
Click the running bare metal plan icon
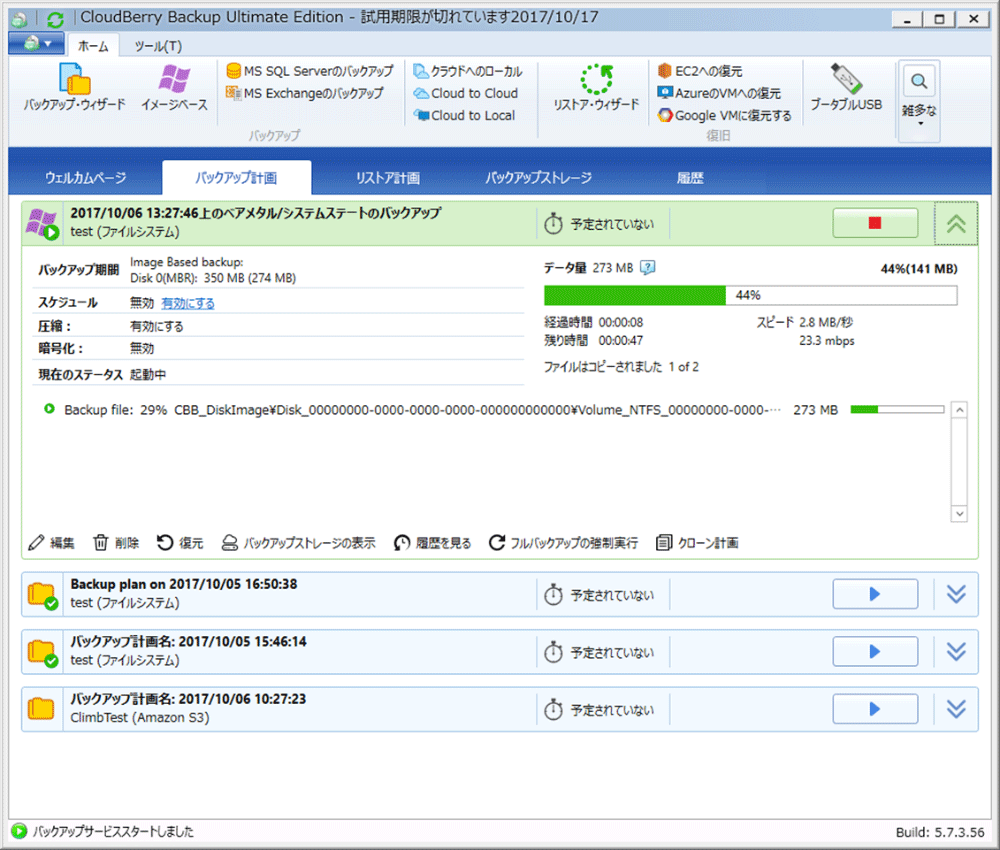click(x=42, y=224)
